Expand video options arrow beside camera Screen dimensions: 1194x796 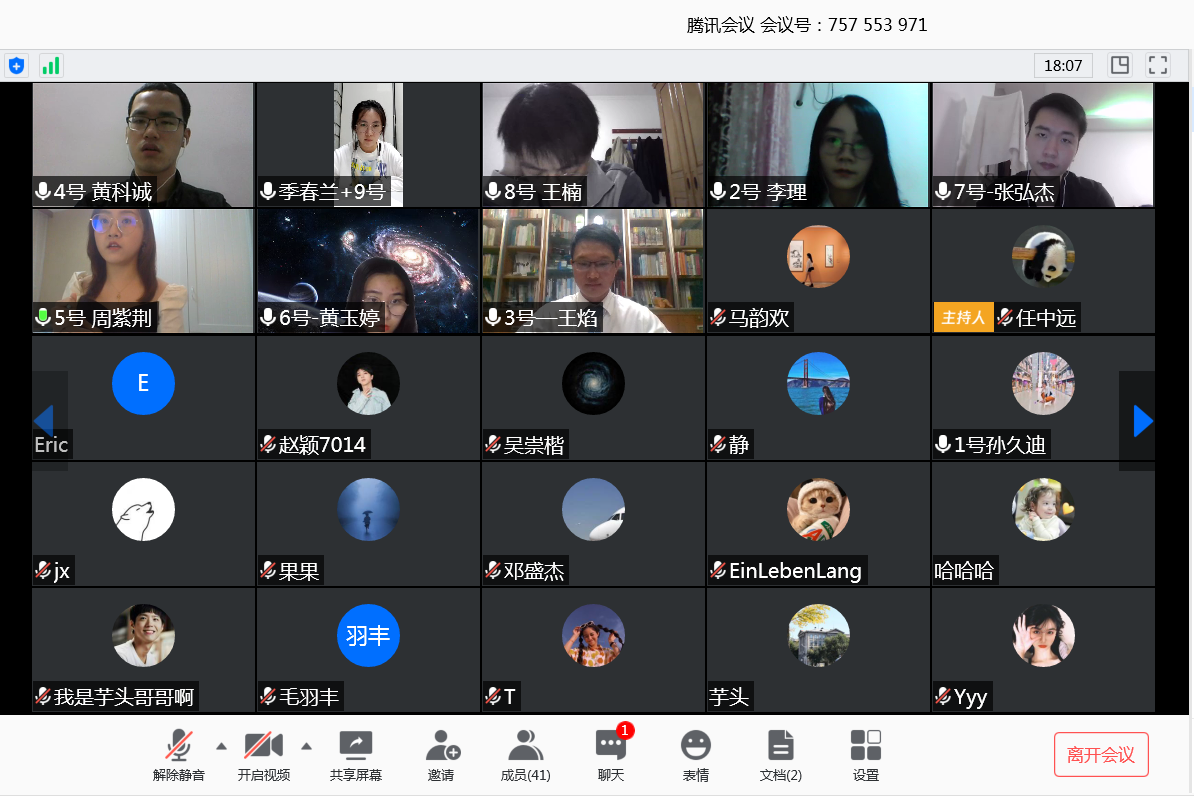[306, 746]
